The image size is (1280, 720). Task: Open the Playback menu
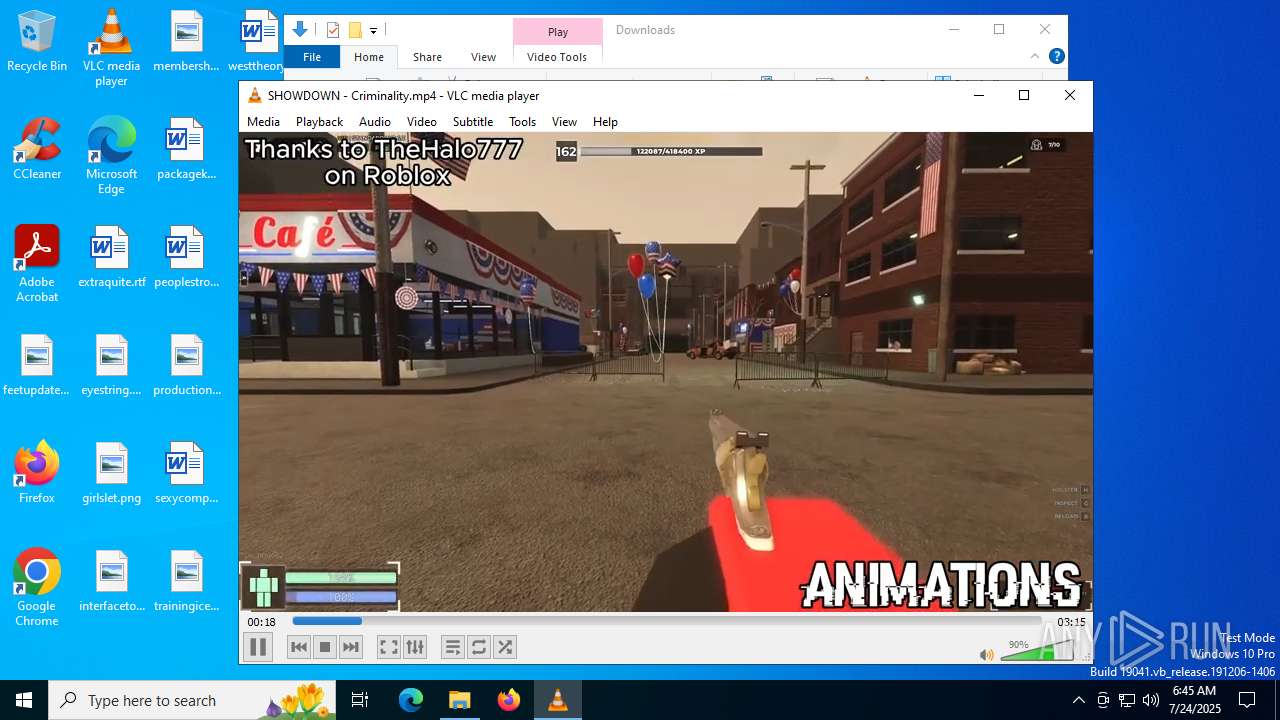point(319,121)
